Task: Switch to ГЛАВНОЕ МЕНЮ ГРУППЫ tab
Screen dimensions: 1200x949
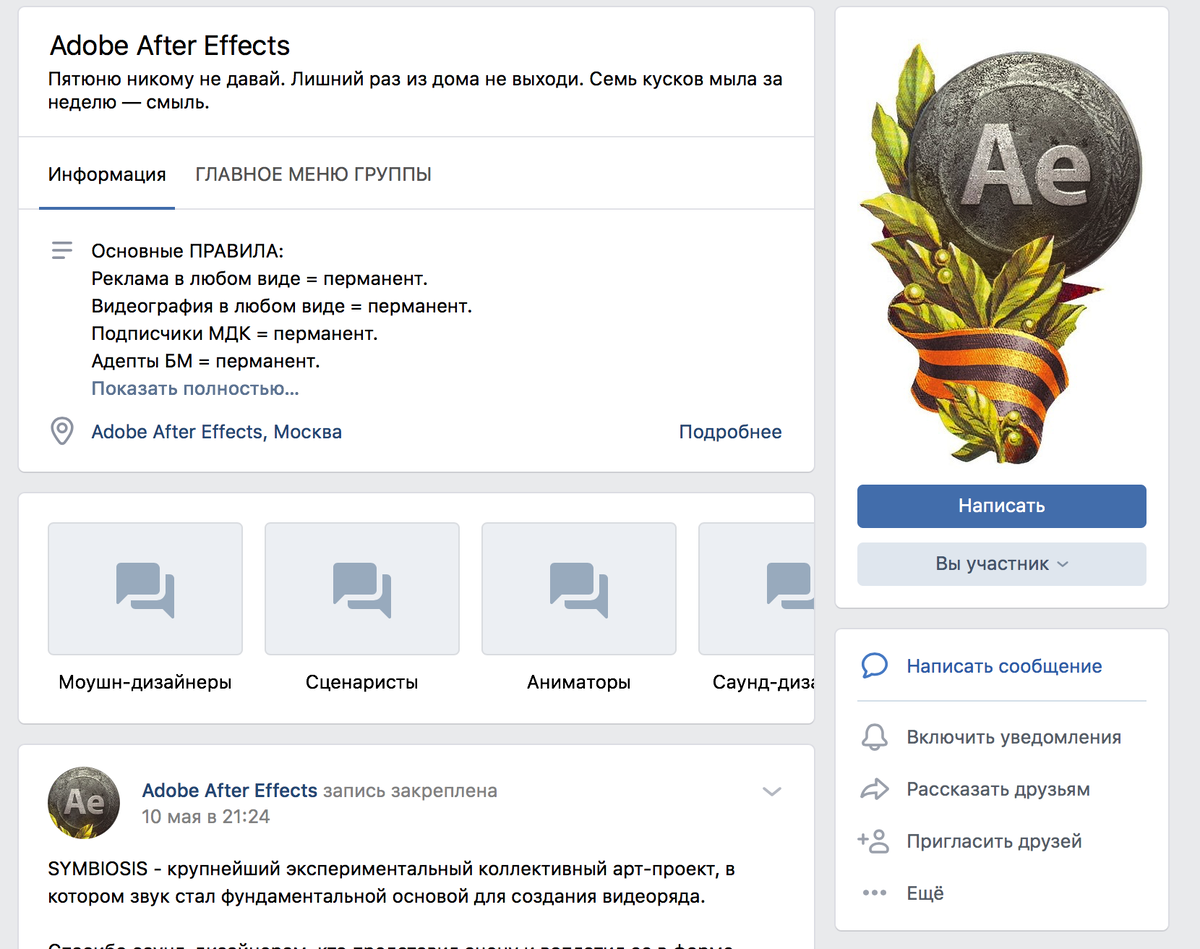Action: 313,174
